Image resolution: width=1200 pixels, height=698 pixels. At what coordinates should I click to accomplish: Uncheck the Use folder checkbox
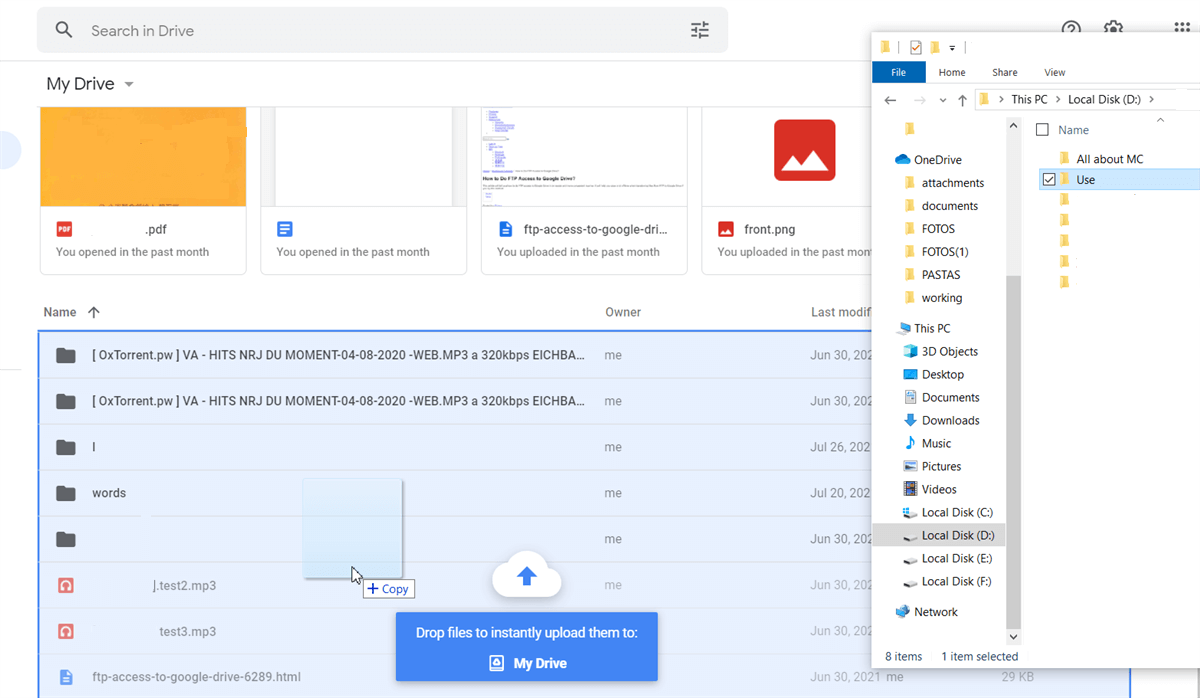1049,180
